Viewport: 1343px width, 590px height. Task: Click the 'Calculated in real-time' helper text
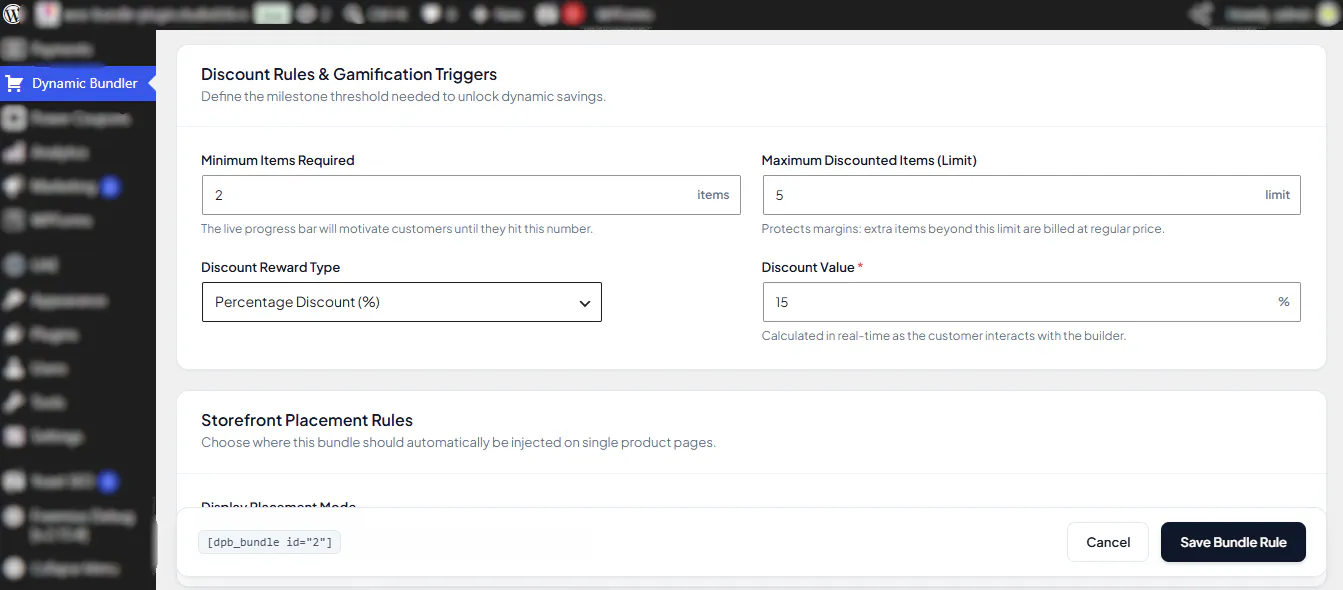(944, 336)
